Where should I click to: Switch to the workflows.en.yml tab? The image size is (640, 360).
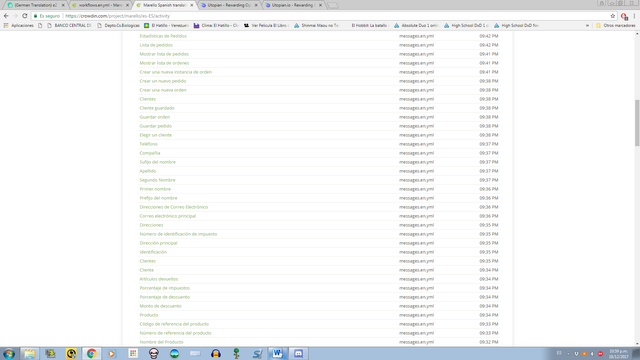(99, 5)
